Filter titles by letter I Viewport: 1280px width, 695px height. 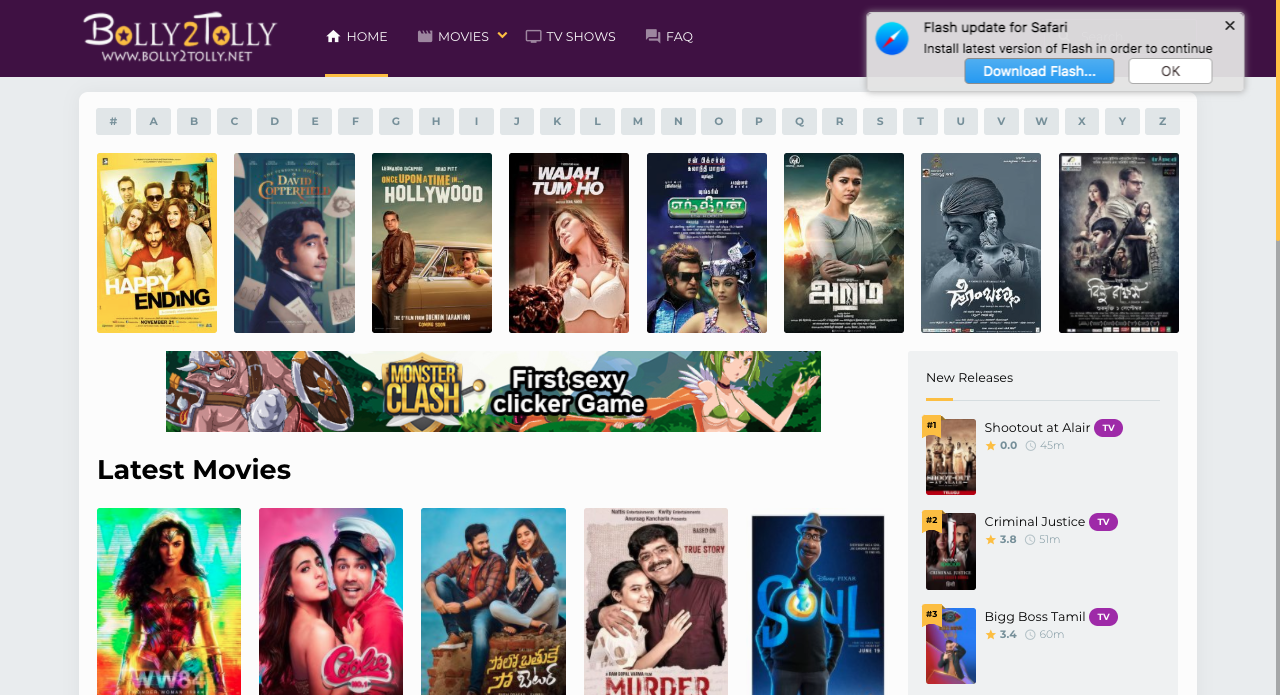point(476,121)
